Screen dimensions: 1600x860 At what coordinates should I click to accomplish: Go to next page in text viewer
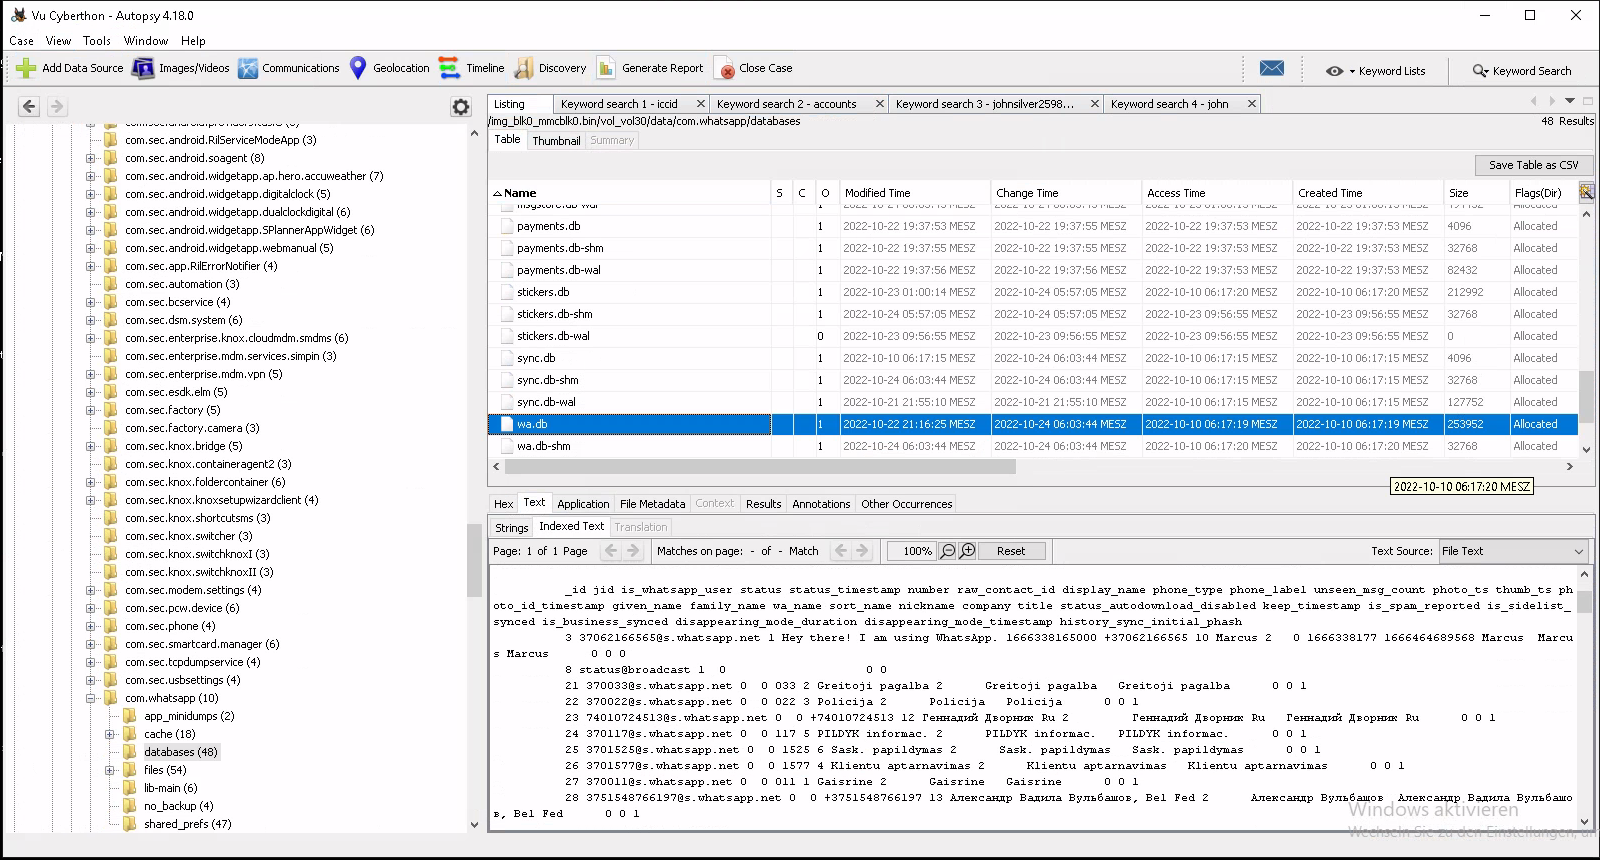coord(633,551)
